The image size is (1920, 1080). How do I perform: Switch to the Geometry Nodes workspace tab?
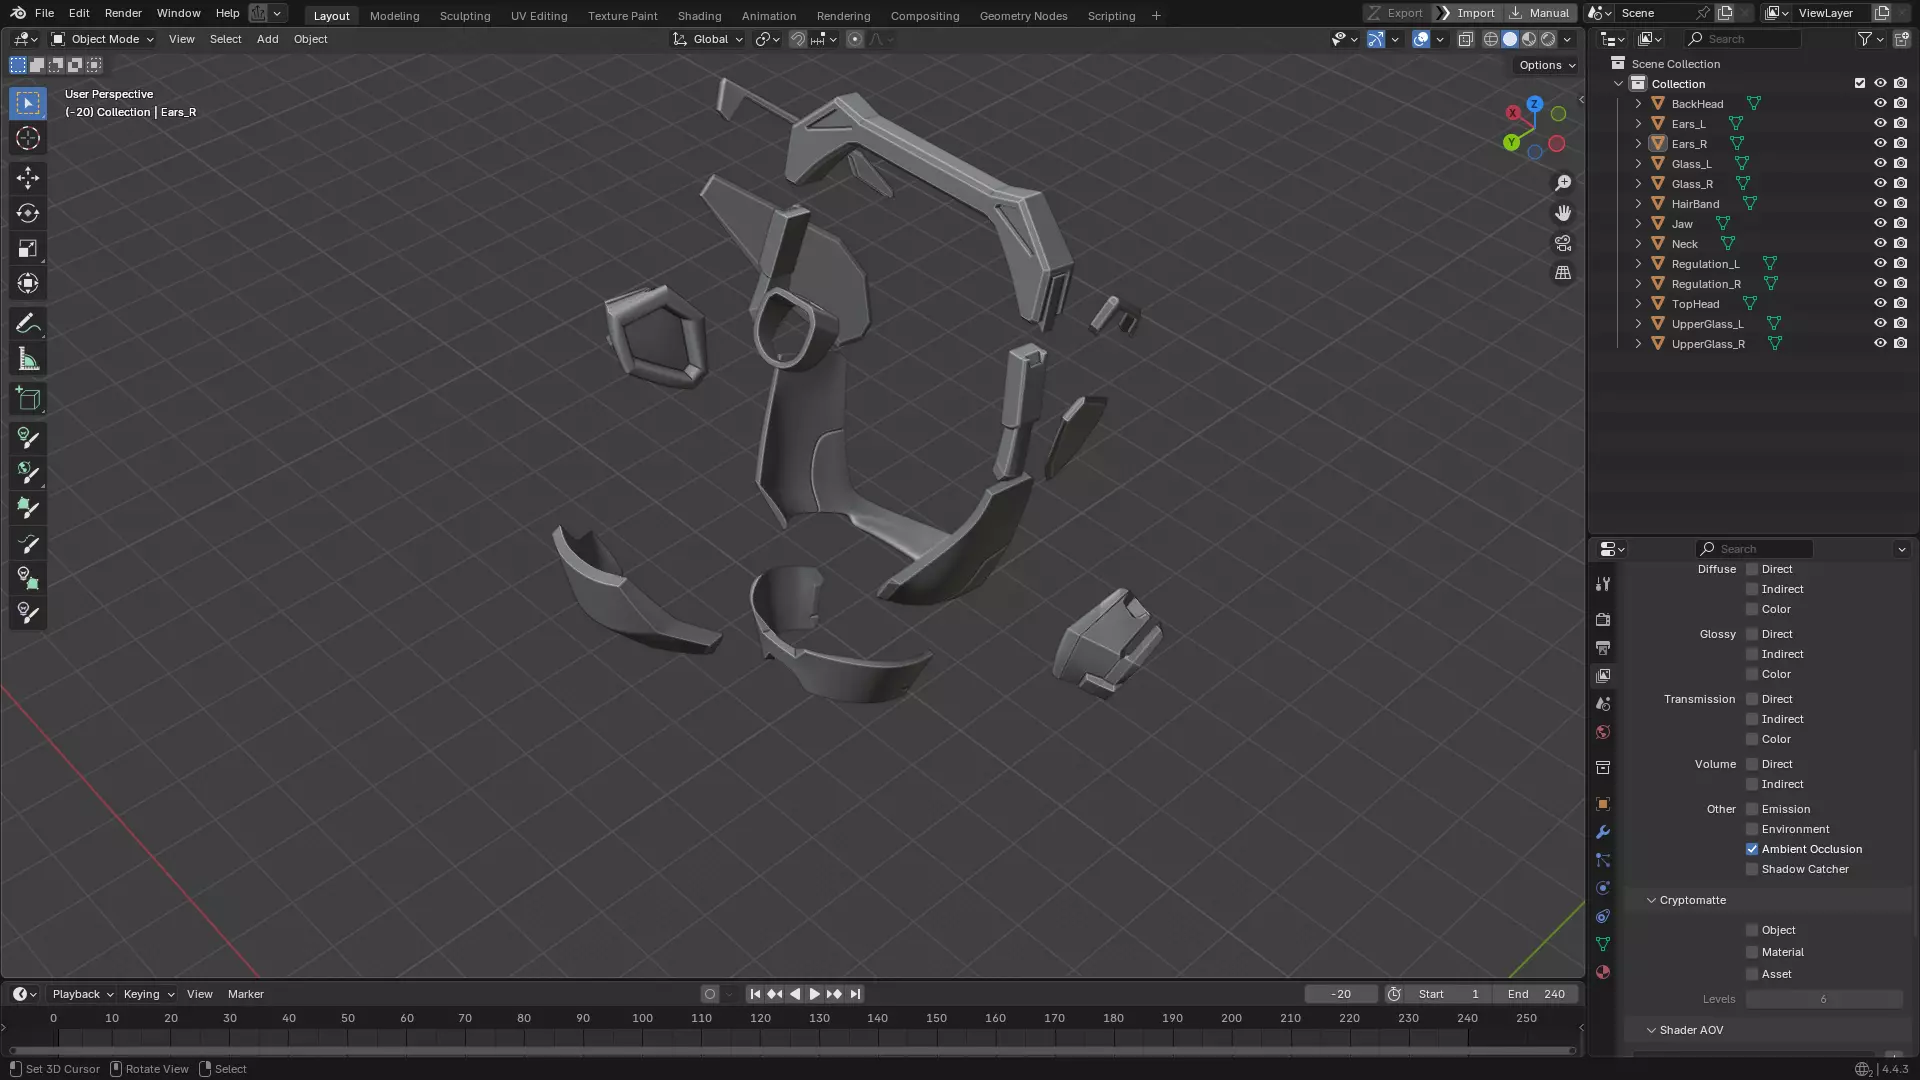pos(1023,15)
